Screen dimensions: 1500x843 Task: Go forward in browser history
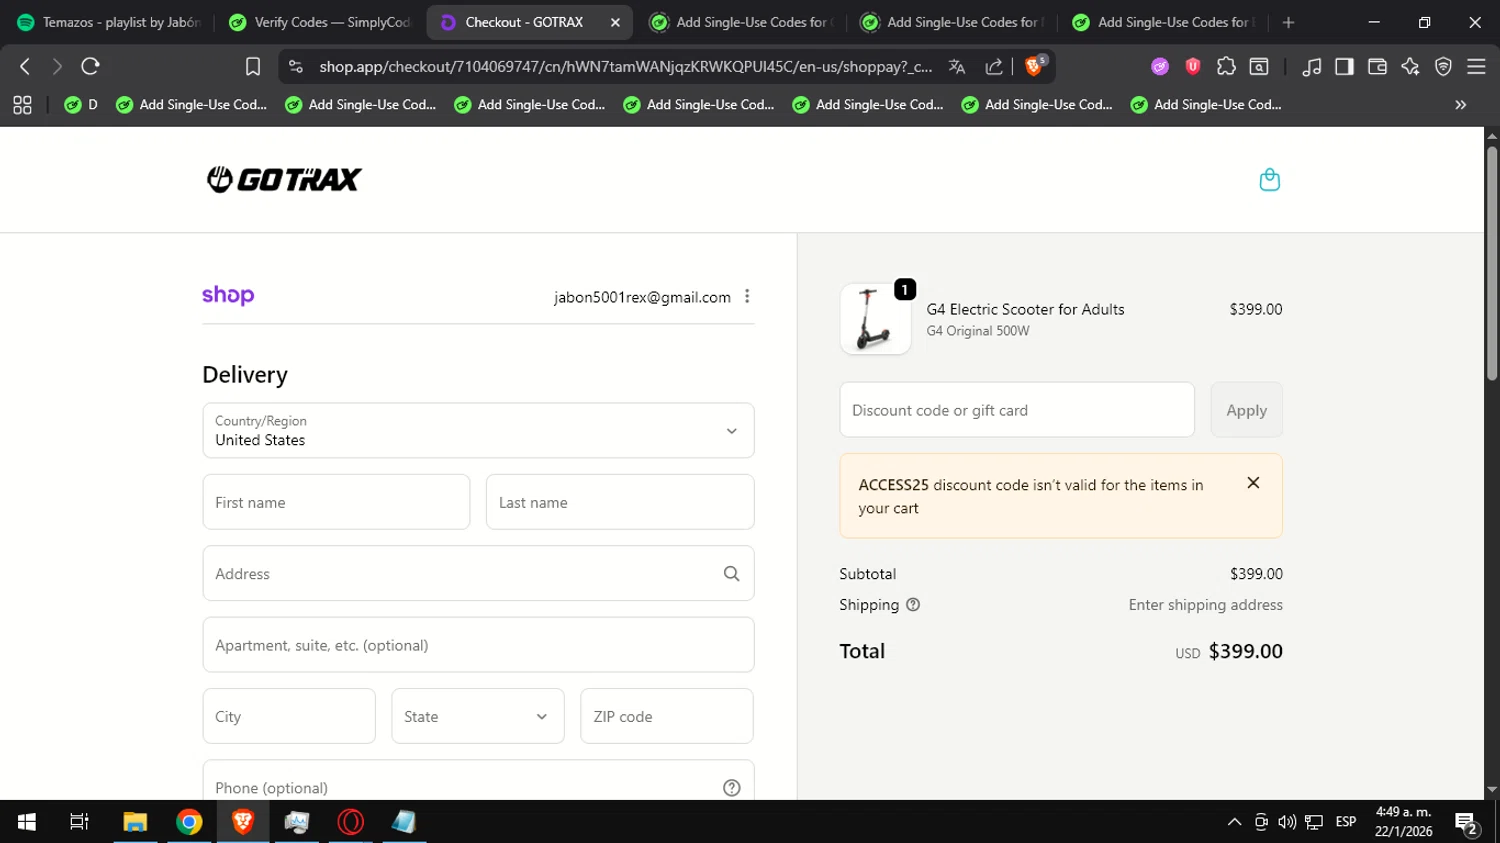pyautogui.click(x=57, y=66)
